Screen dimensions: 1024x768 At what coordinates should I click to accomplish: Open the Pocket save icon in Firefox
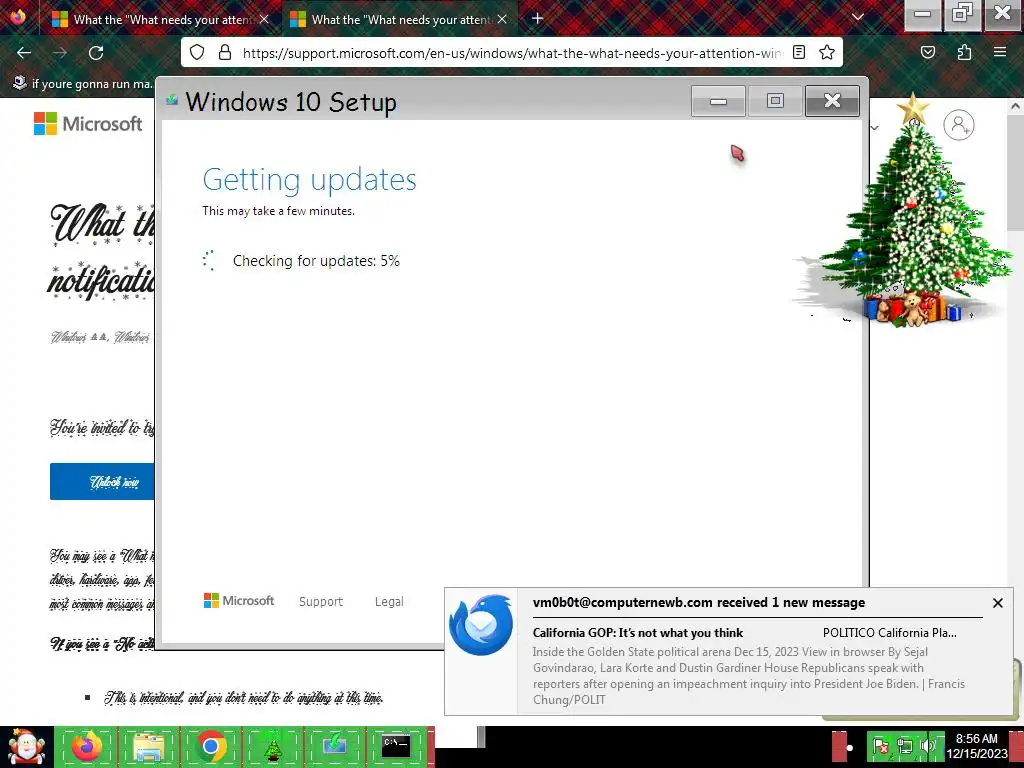tap(928, 52)
